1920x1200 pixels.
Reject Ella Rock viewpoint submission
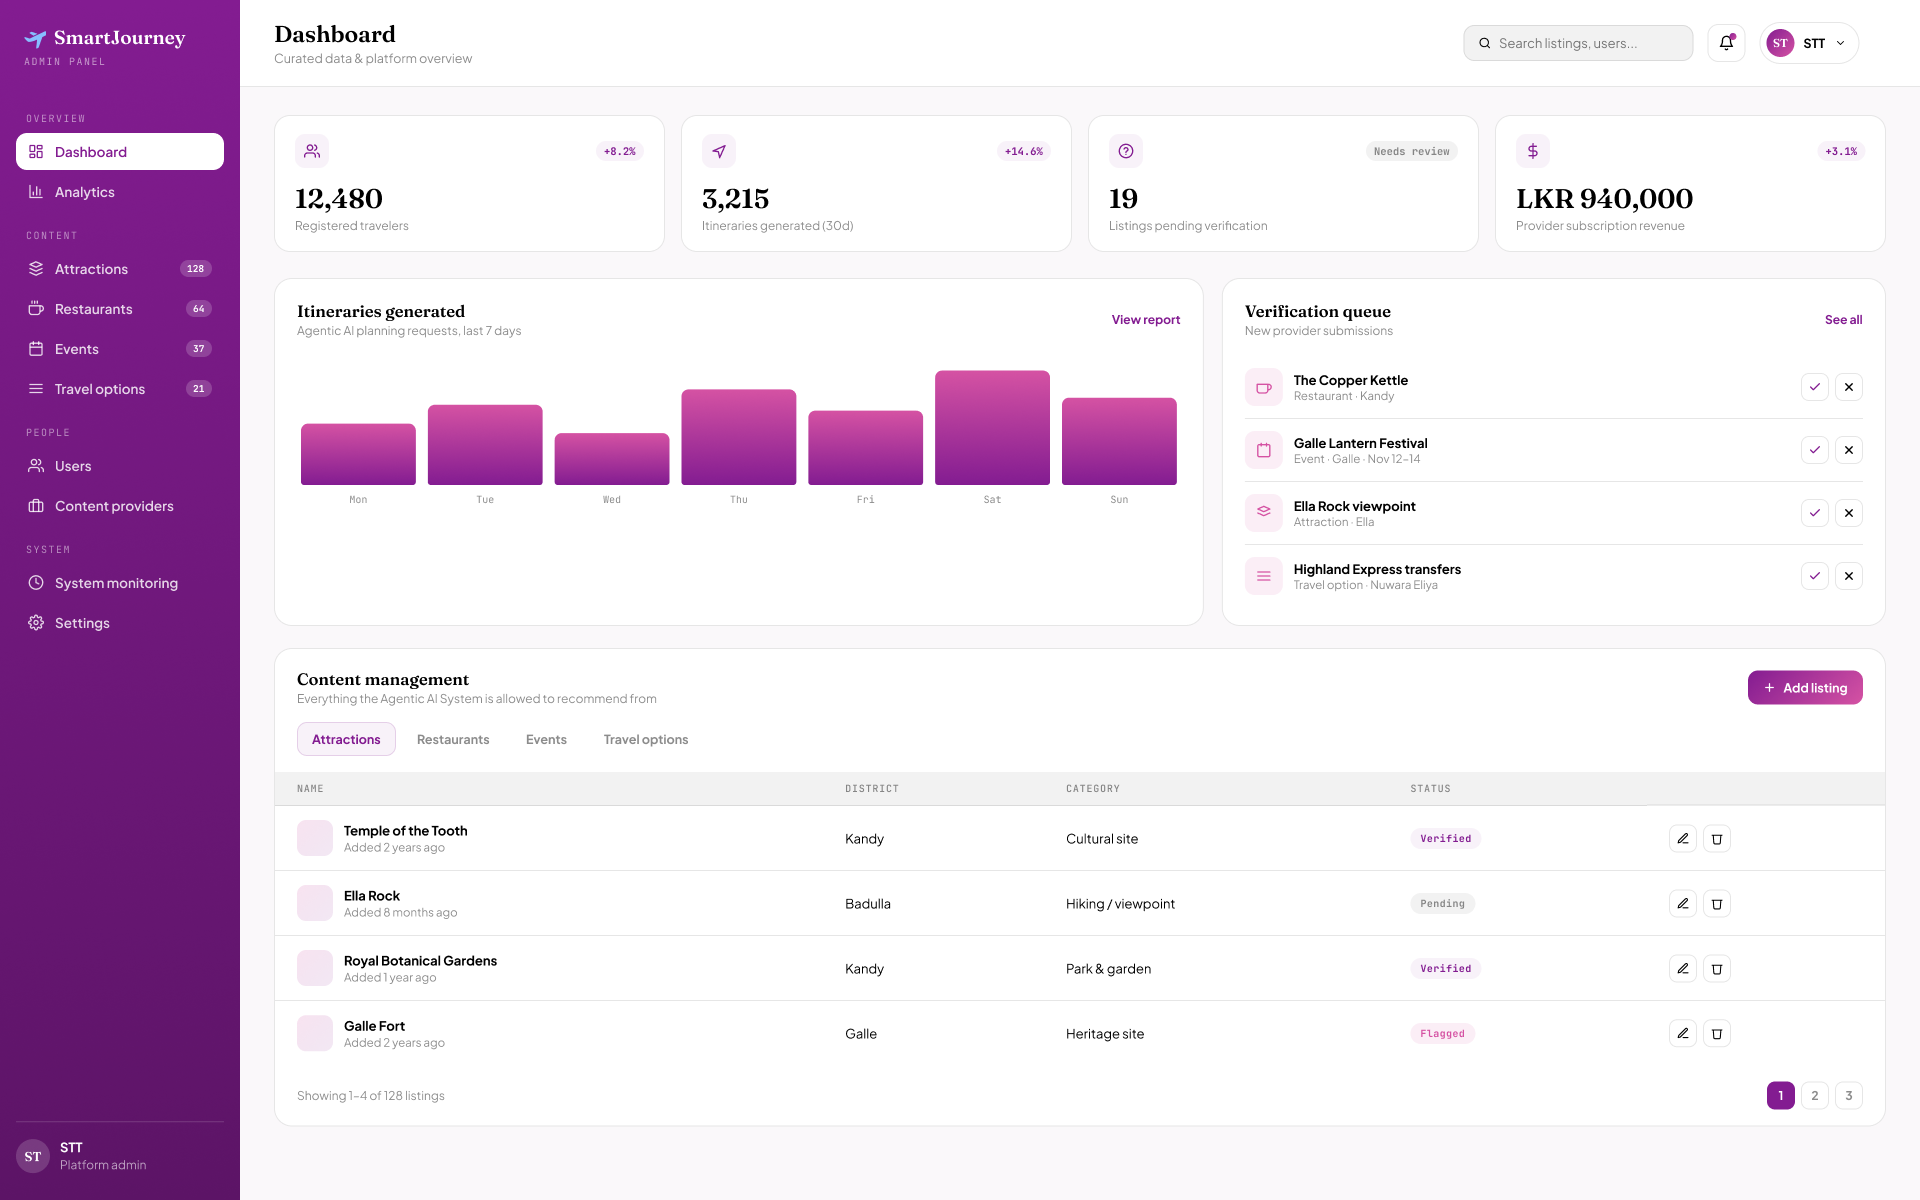1848,513
